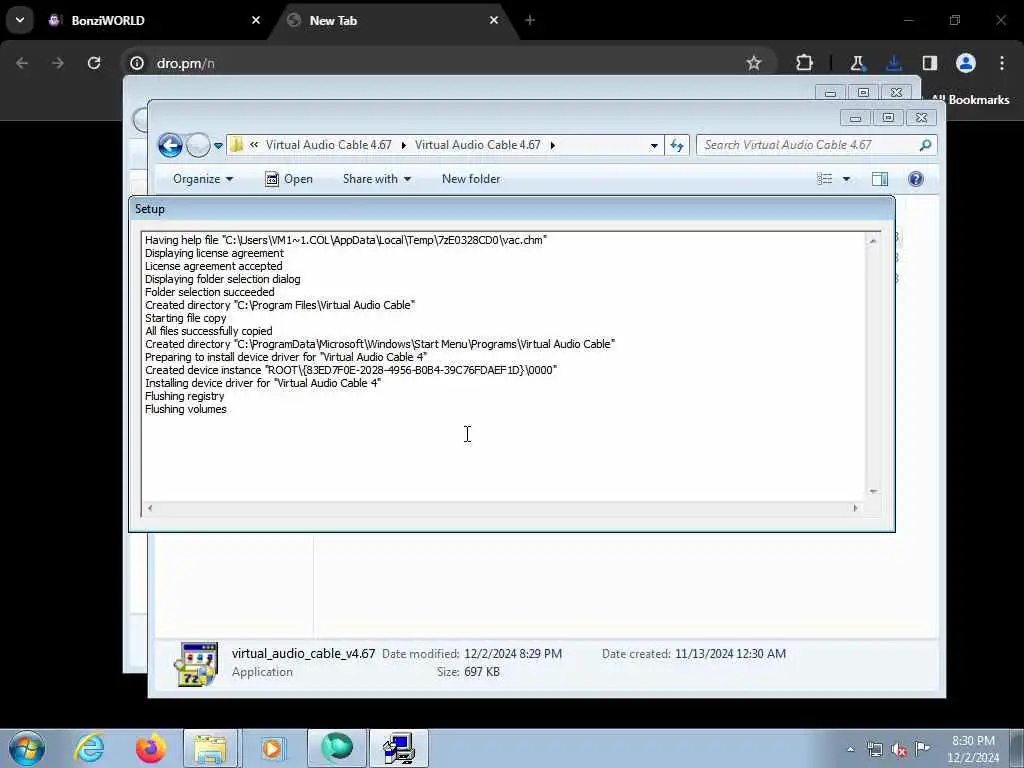The image size is (1024, 768).
Task: Open Windows Media Player taskbar icon
Action: [272, 748]
